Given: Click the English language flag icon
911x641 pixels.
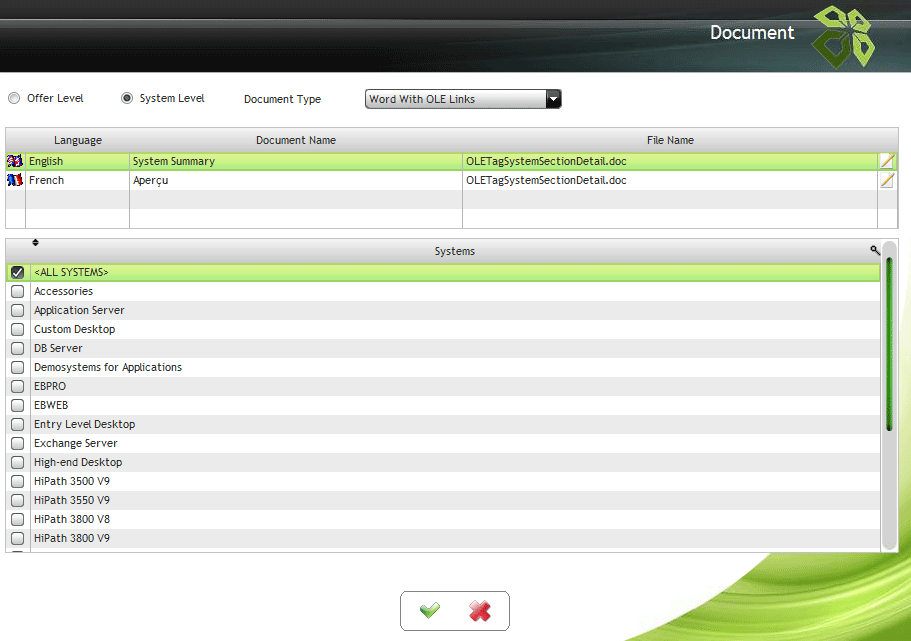Looking at the screenshot, I should 15,161.
